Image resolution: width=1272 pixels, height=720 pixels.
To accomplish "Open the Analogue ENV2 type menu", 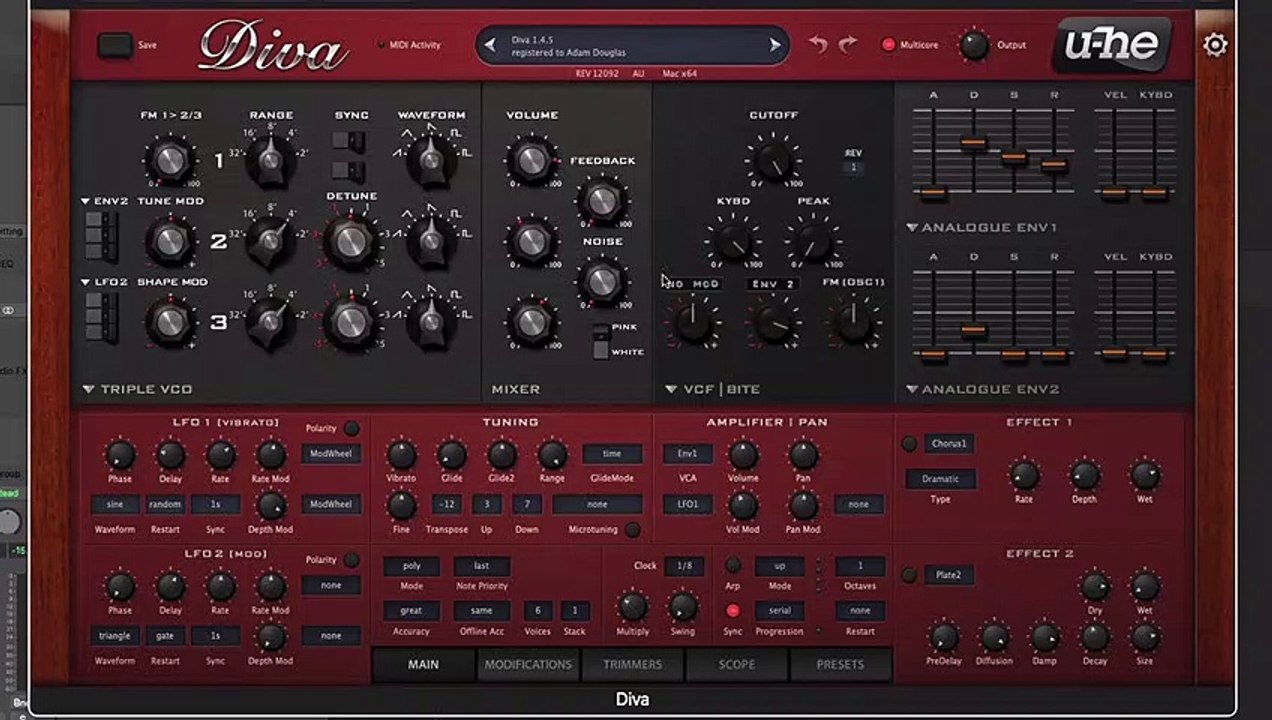I will coord(982,389).
